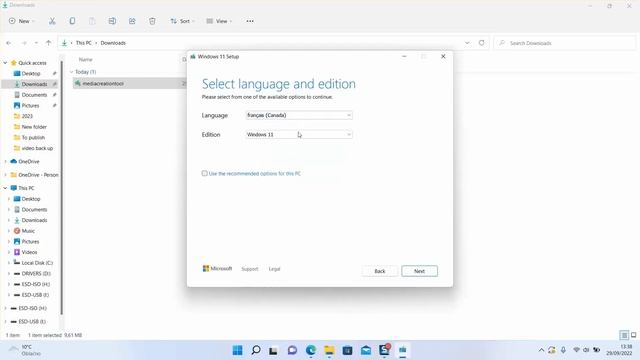Image resolution: width=640 pixels, height=360 pixels.
Task: Open the Edition dropdown showing Windows 11
Action: pyautogui.click(x=299, y=134)
